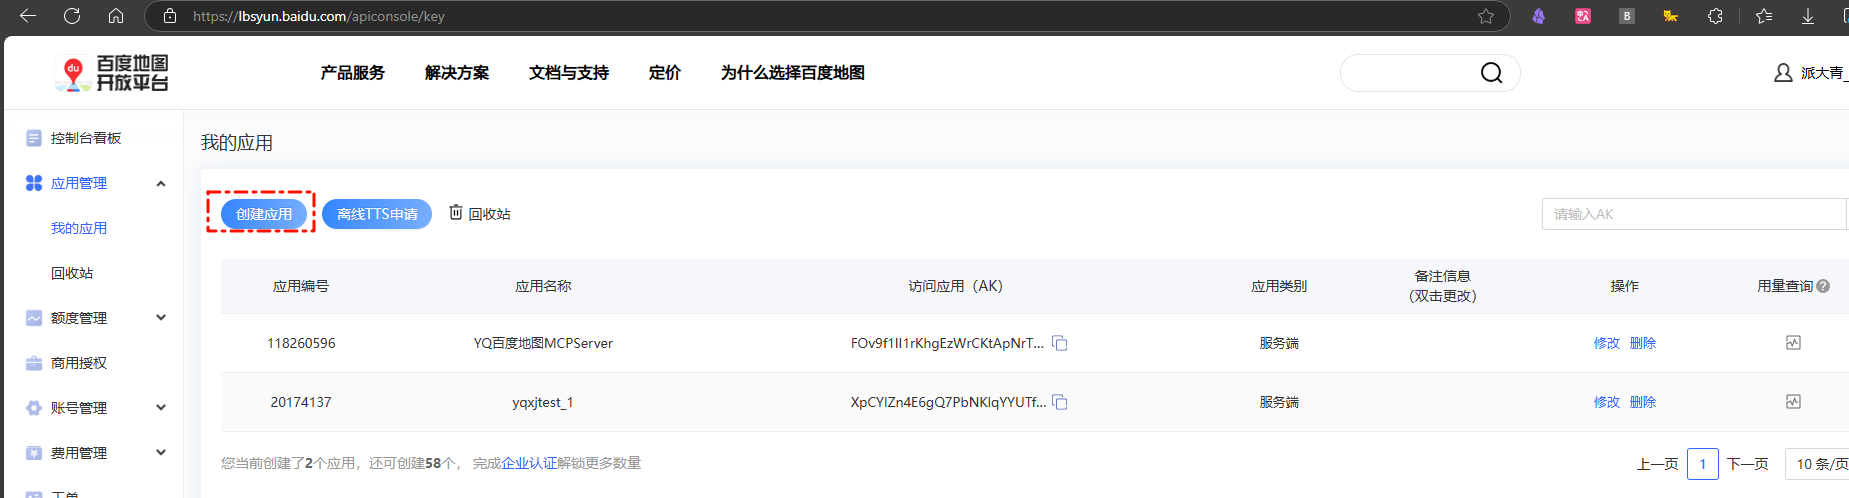Click 修改 for yqxjtest_1
The image size is (1849, 498).
(x=1607, y=402)
